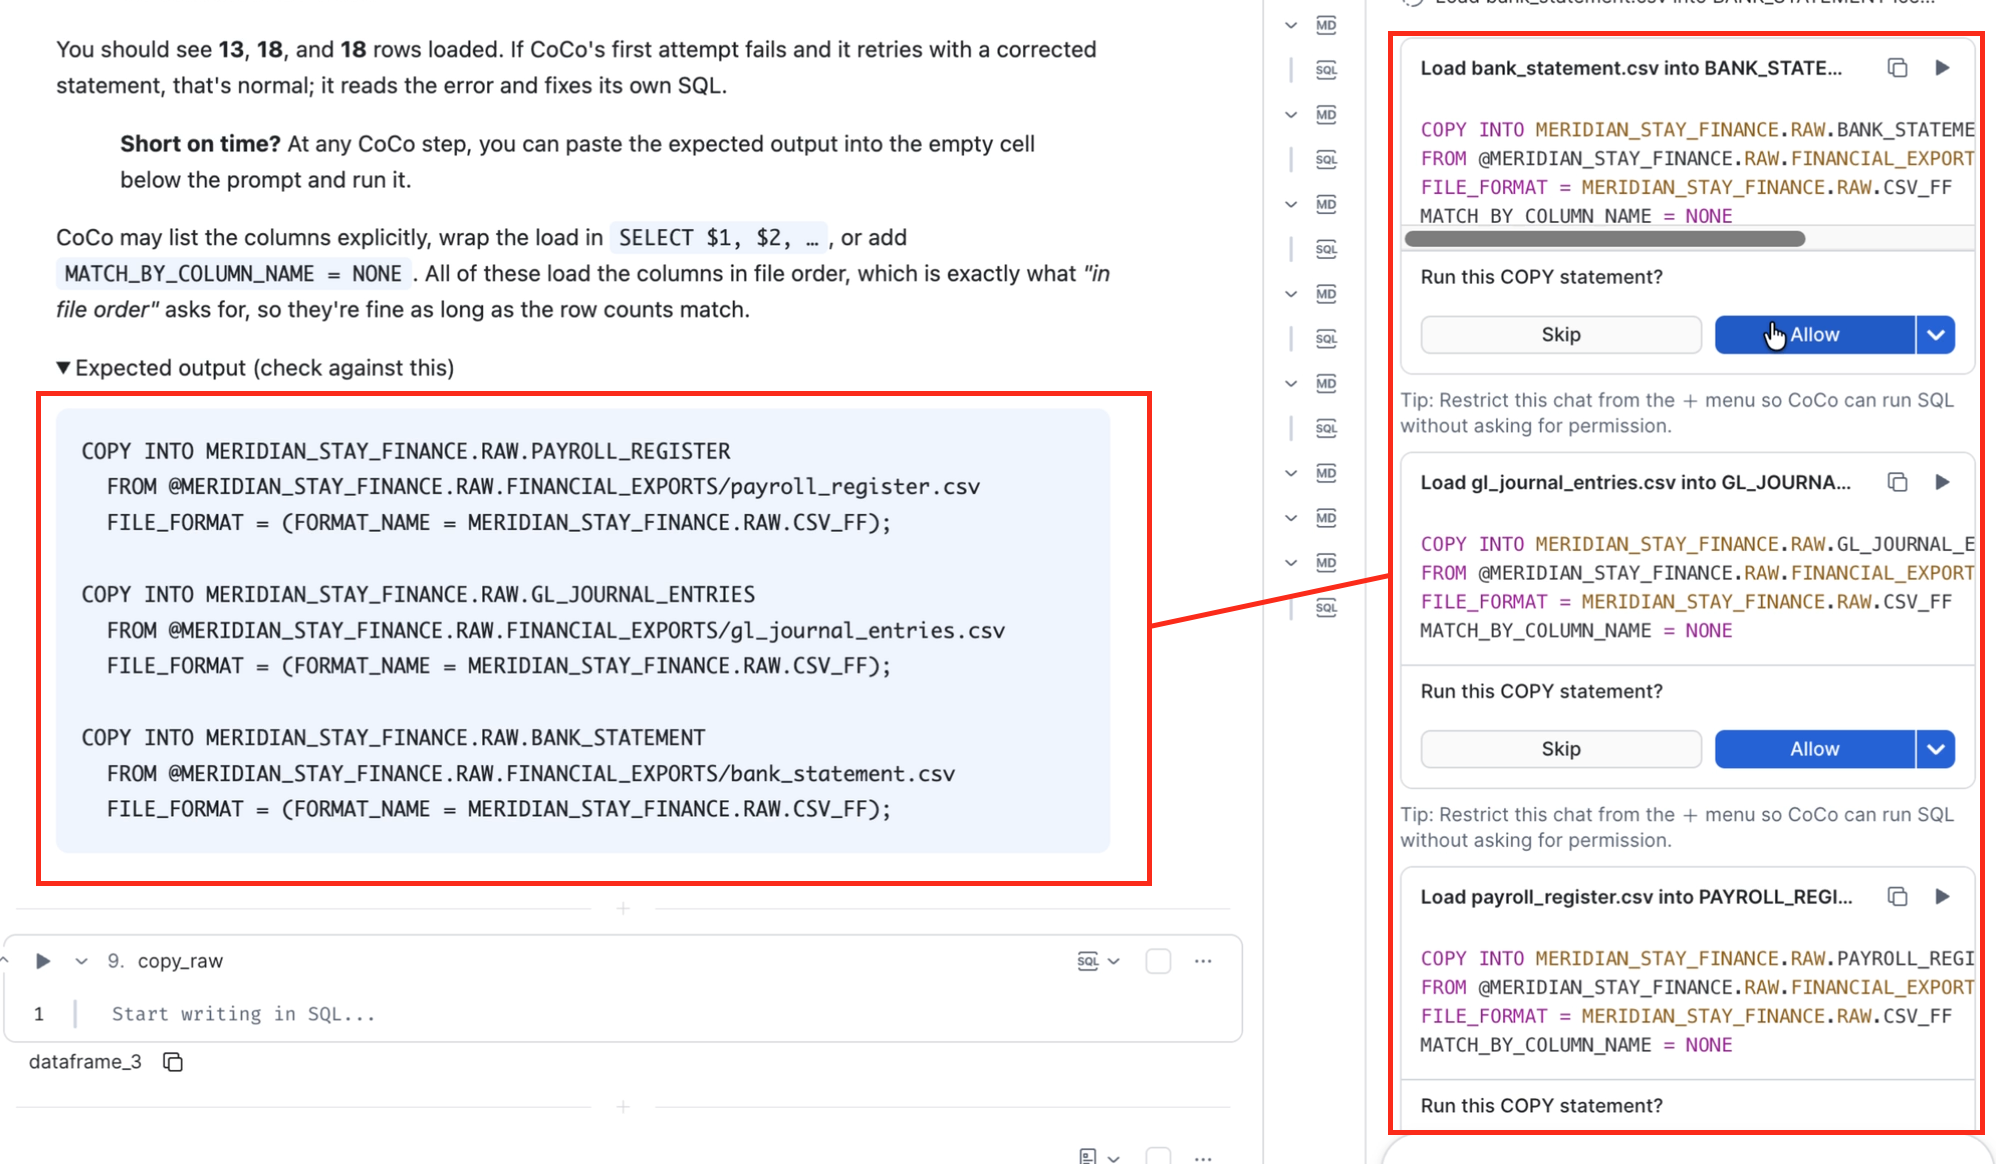Click inline code 'SELECT $1, $2, …'
Viewport: 1996px width, 1164px height.
(x=719, y=238)
